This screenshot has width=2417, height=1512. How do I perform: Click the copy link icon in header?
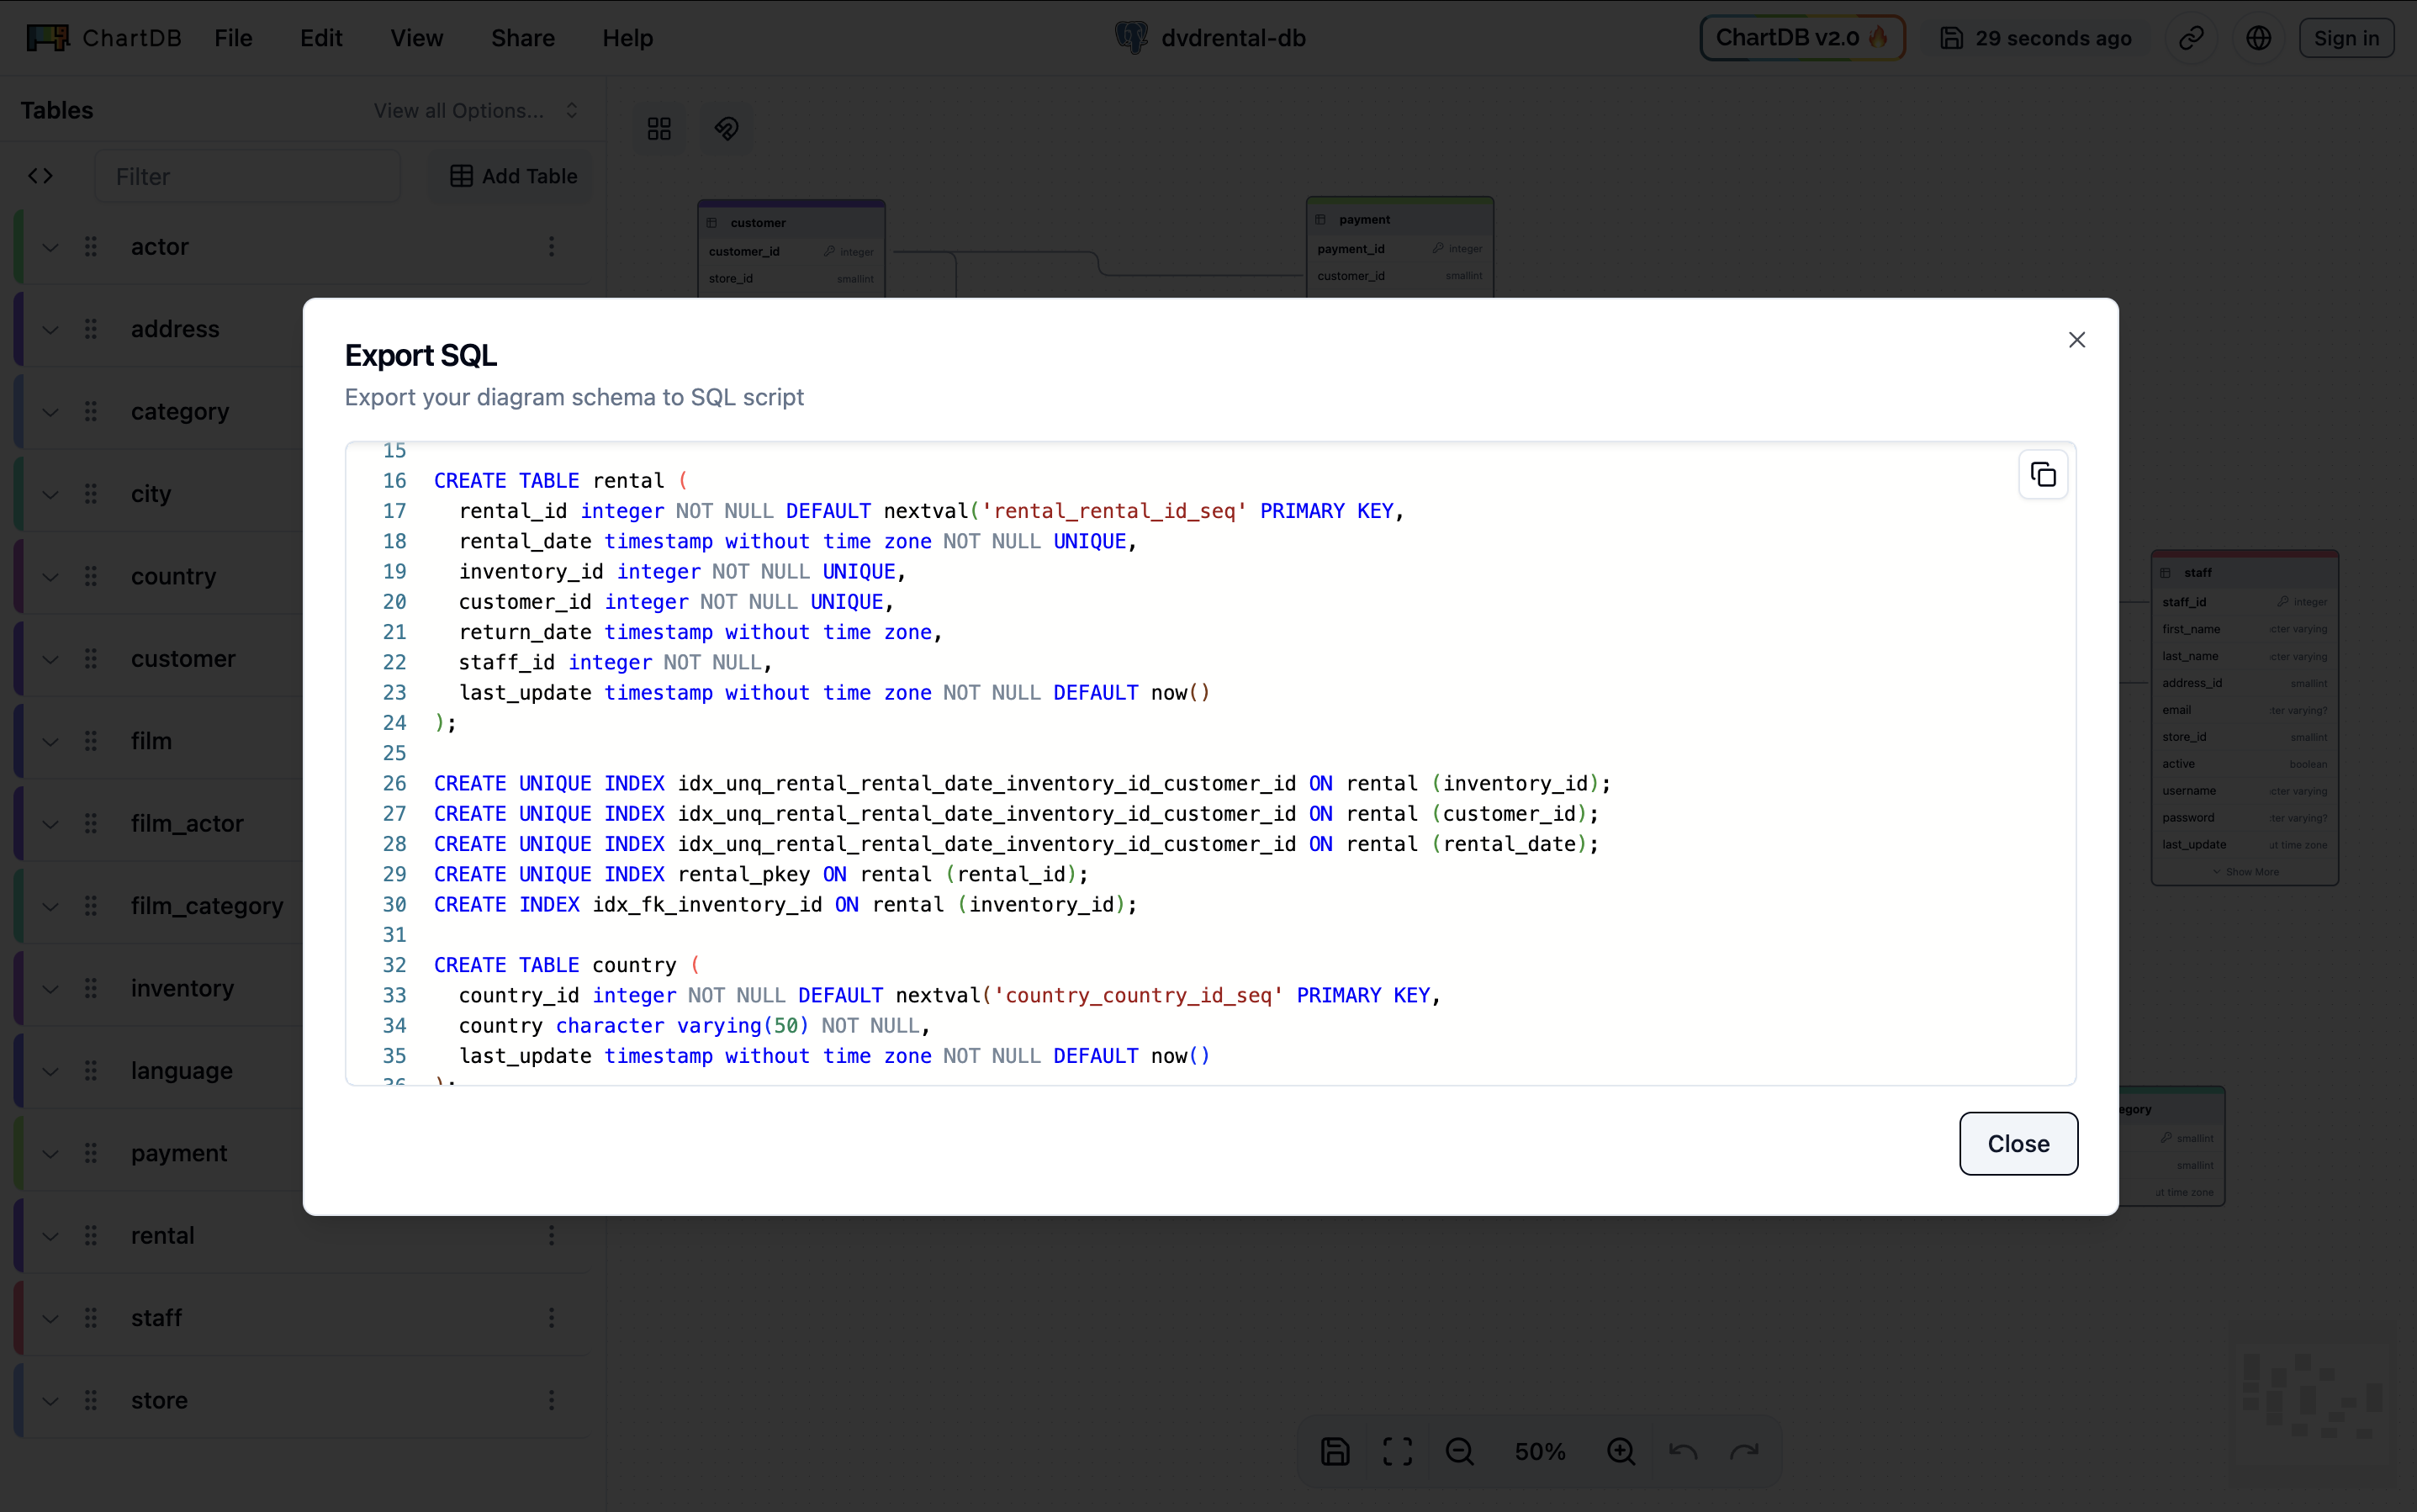tap(2191, 38)
